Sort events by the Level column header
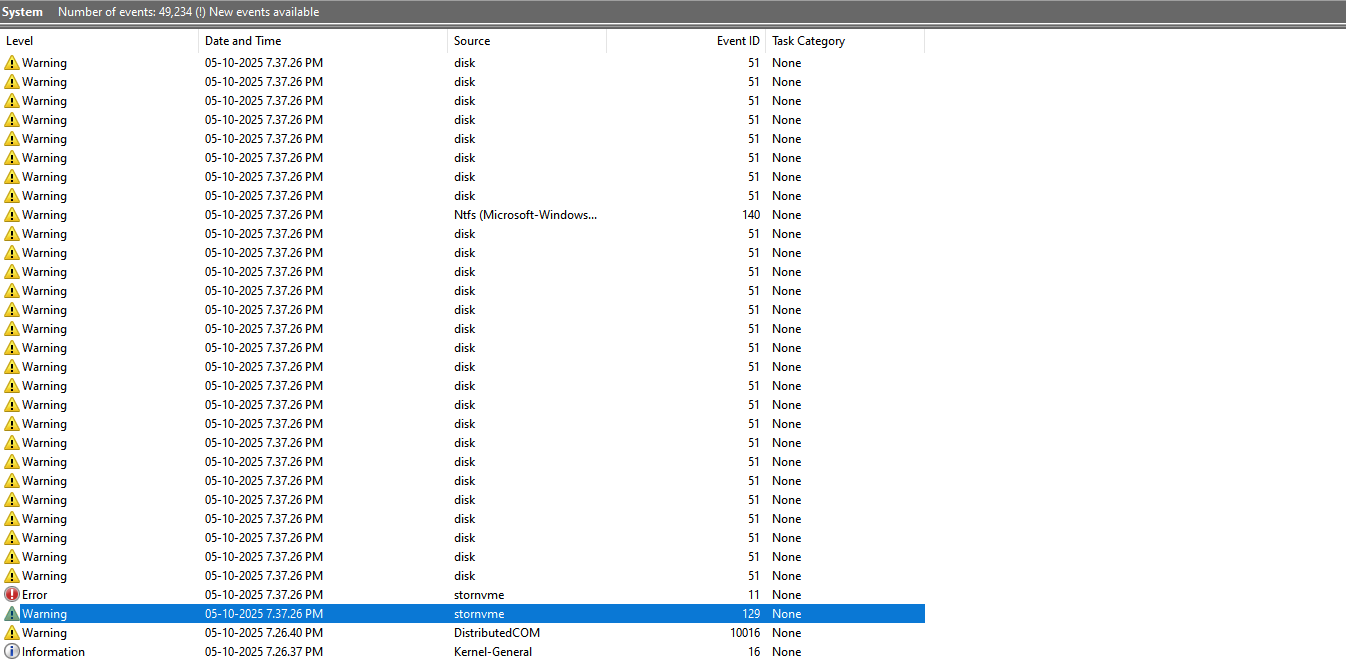 point(20,41)
